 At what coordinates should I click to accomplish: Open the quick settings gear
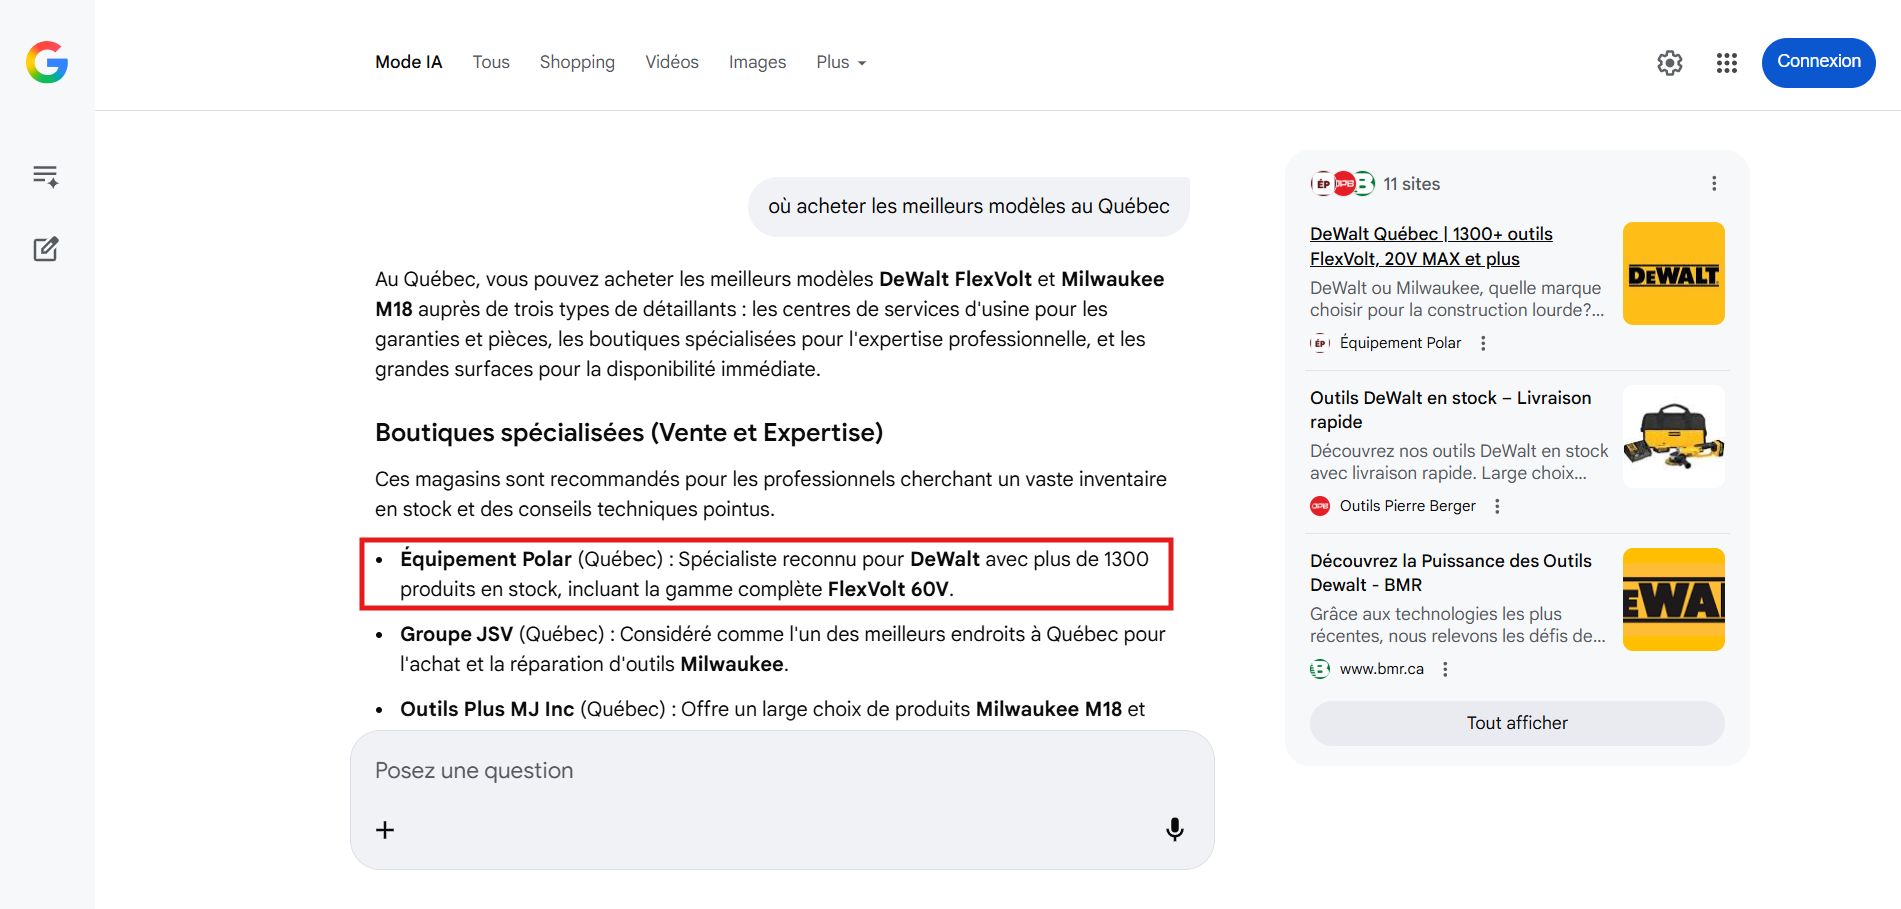pyautogui.click(x=1669, y=62)
